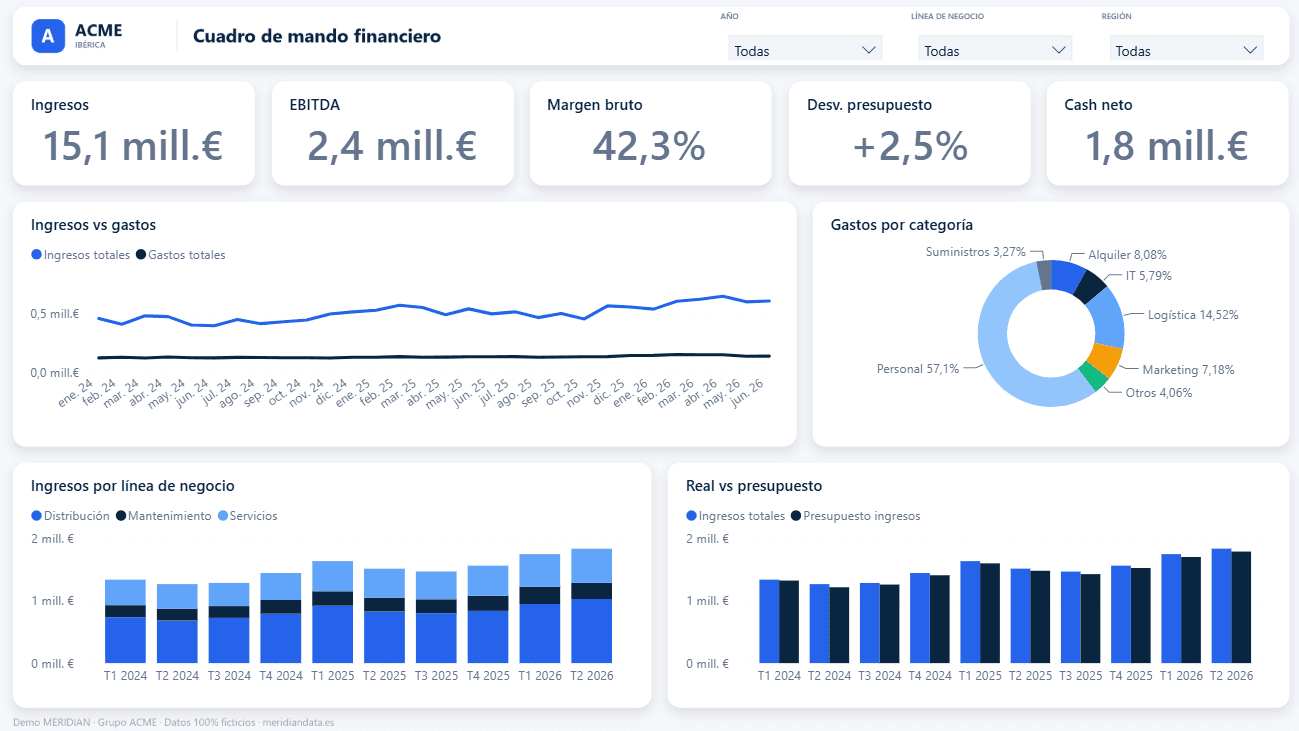Screen dimensions: 1299x731
Task: Click the T1 2024 stacked bar in business line chart
Action: click(x=125, y=621)
